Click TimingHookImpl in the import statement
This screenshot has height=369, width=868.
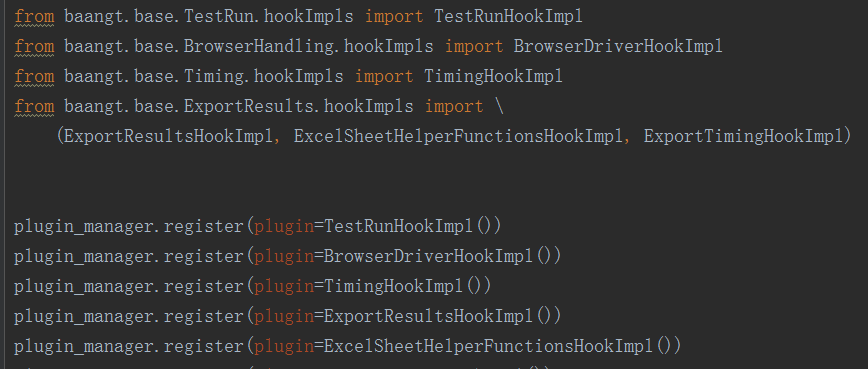493,76
